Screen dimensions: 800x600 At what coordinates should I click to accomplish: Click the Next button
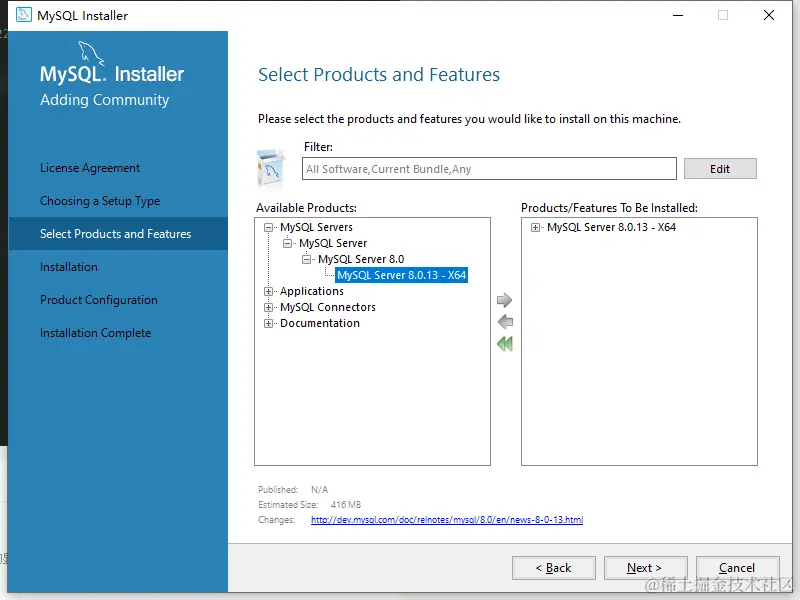[645, 568]
